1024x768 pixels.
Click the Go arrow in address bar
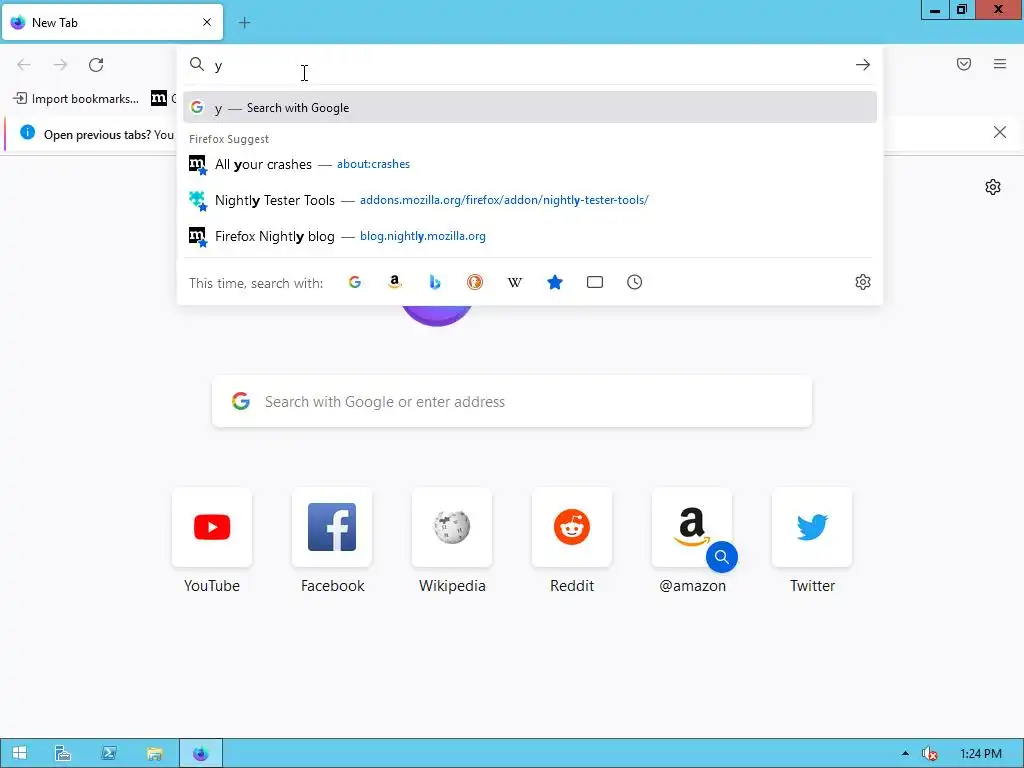coord(863,65)
